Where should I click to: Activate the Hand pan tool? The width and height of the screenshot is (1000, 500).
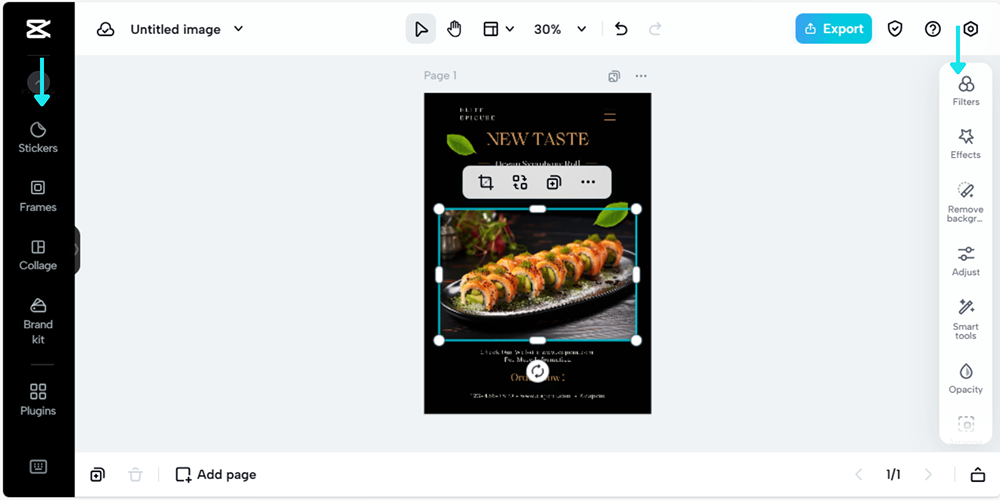454,29
